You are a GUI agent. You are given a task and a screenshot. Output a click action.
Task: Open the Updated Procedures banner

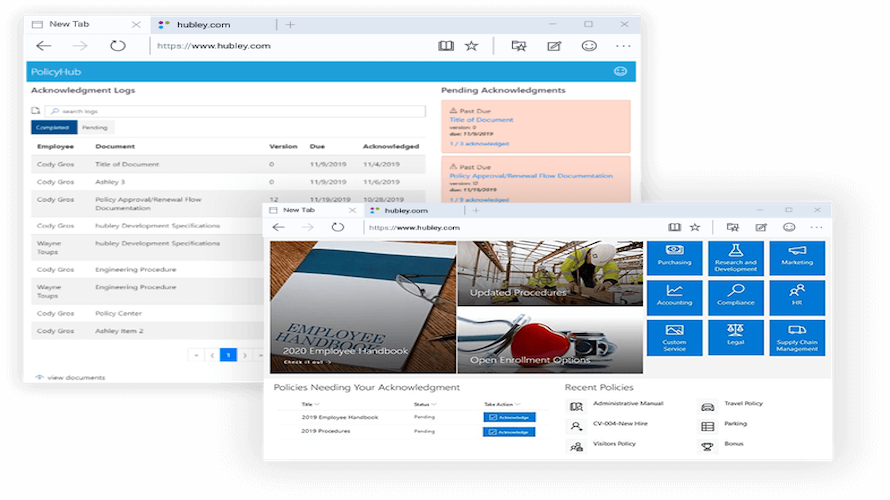tap(550, 273)
